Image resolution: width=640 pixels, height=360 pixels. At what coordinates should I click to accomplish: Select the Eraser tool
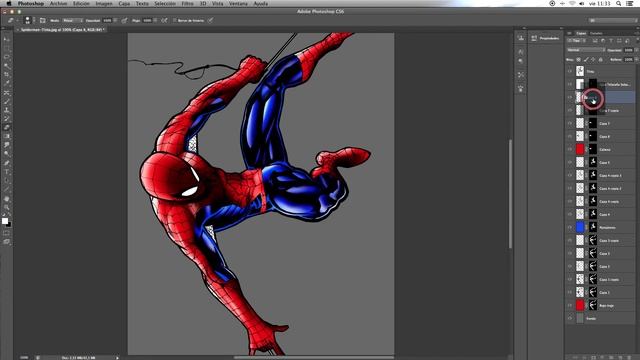7,128
